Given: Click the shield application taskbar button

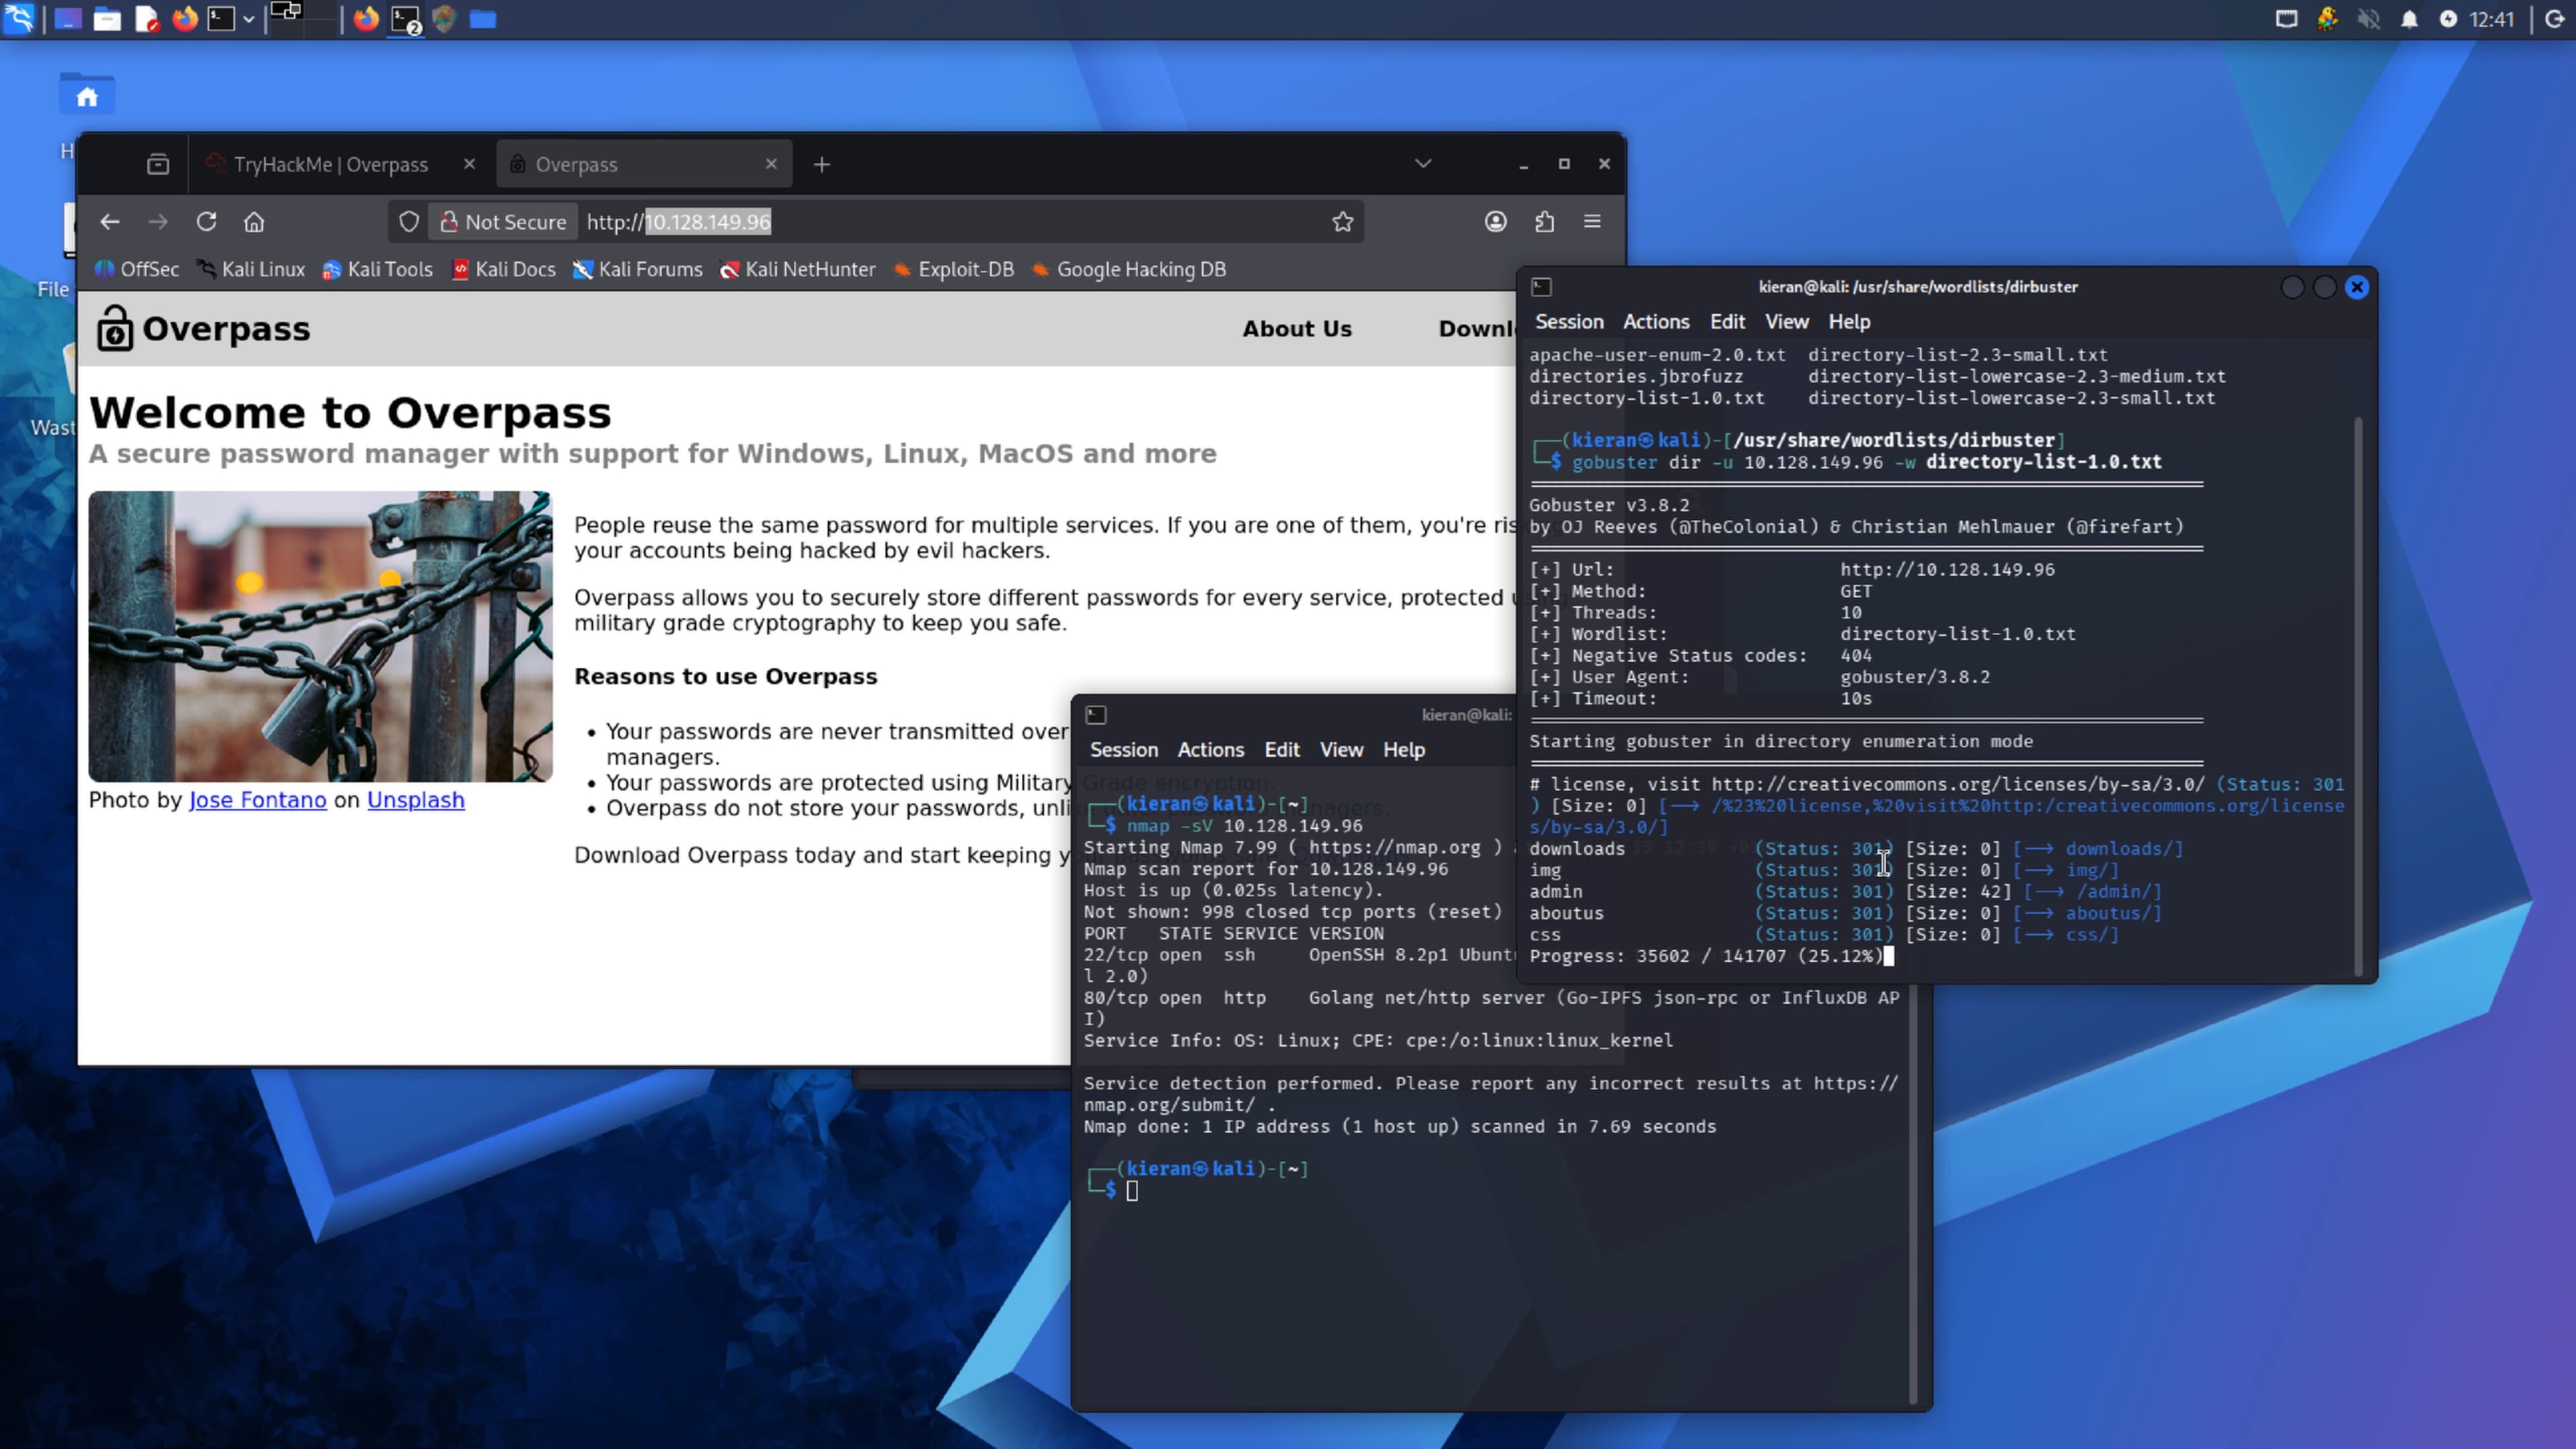Looking at the screenshot, I should point(445,19).
